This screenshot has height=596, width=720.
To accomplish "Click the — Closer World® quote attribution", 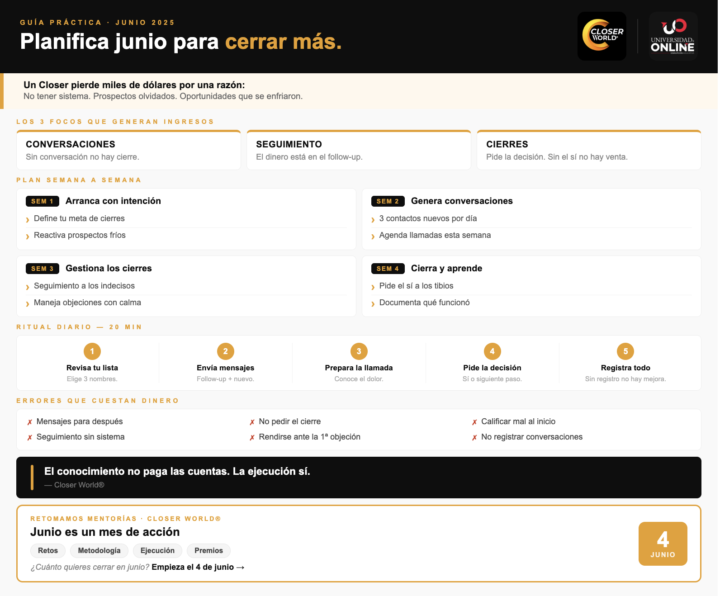I will [74, 485].
